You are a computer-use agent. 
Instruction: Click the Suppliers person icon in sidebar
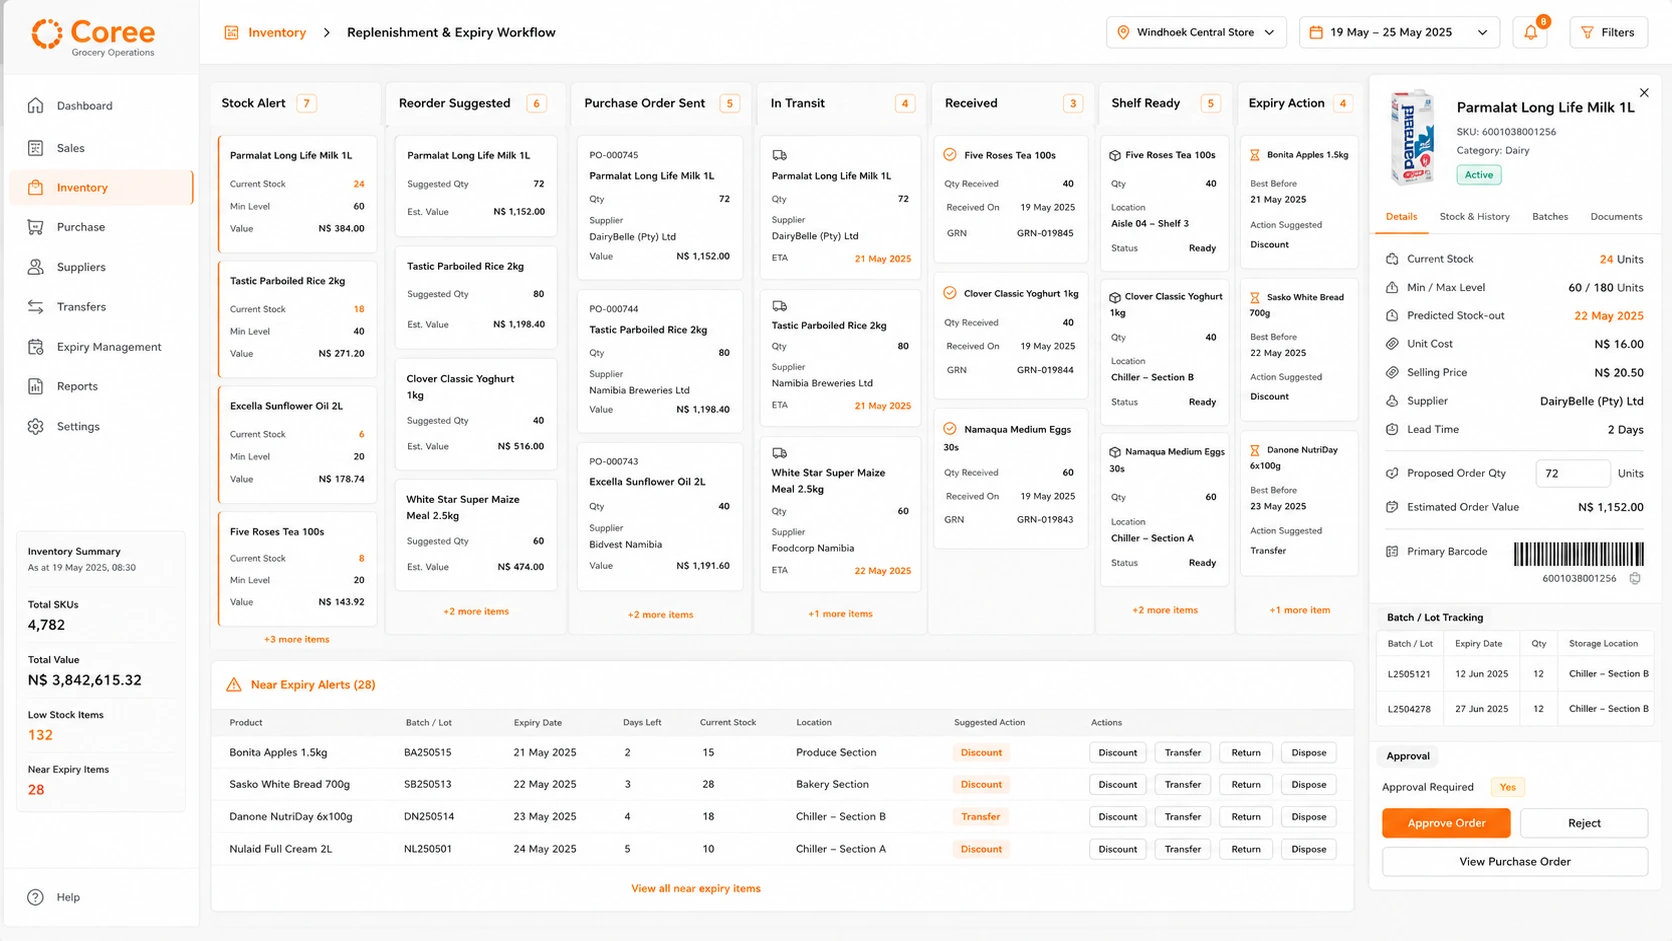point(36,267)
